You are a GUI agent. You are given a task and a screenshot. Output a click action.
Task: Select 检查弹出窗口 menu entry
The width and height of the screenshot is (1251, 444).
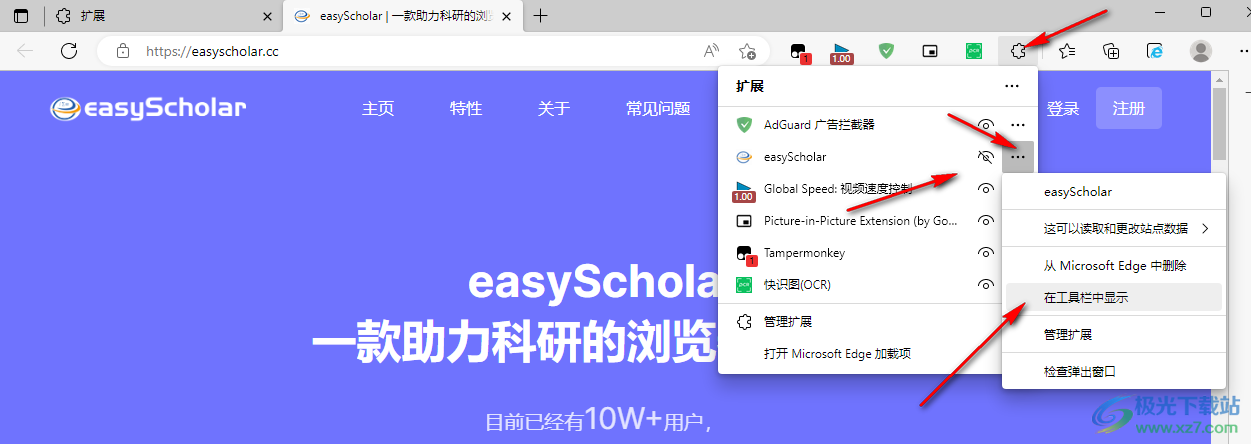(1114, 371)
